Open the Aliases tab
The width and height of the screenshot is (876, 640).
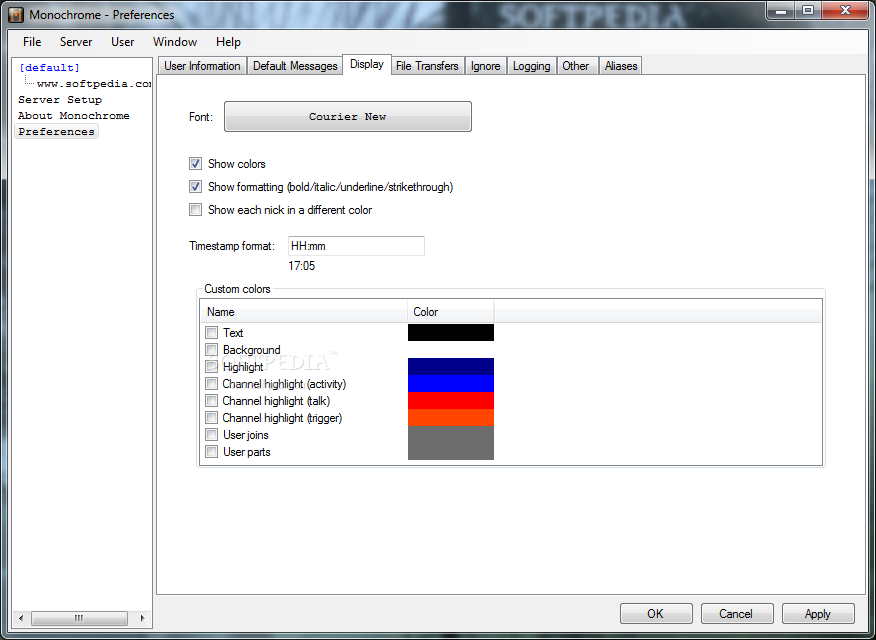[621, 66]
